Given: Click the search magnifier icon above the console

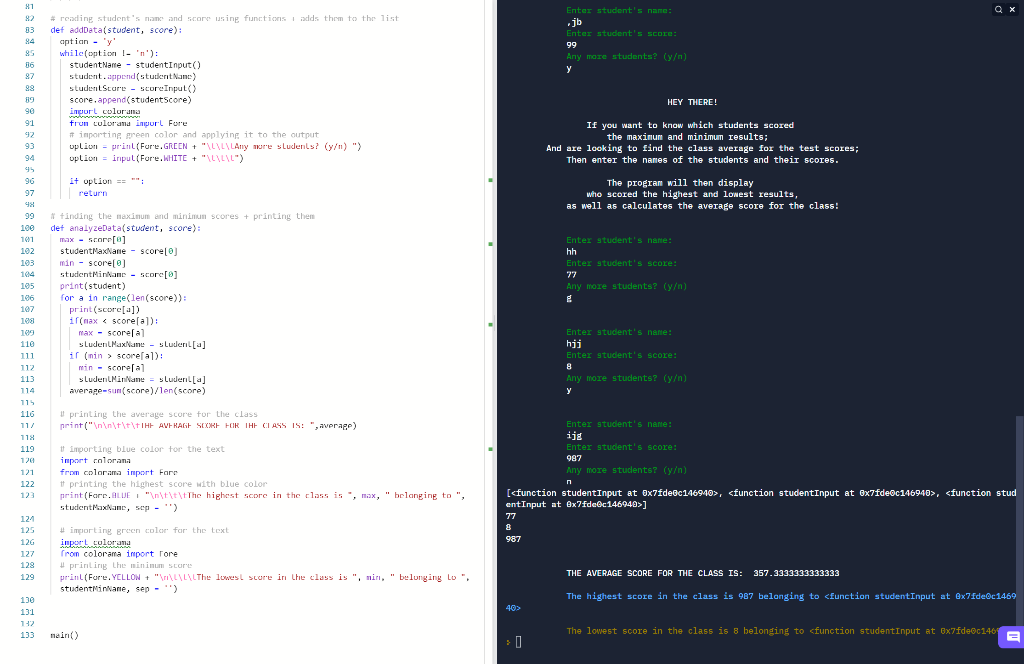Looking at the screenshot, I should pyautogui.click(x=997, y=8).
